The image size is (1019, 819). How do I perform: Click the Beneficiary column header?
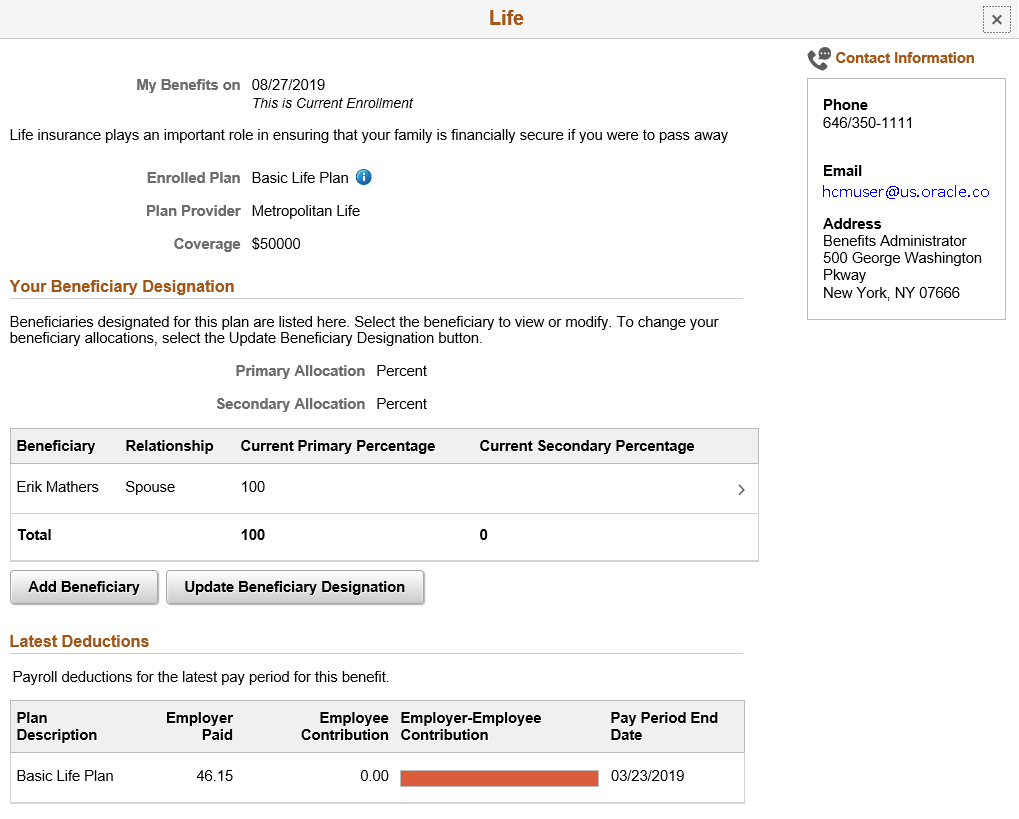coord(56,446)
